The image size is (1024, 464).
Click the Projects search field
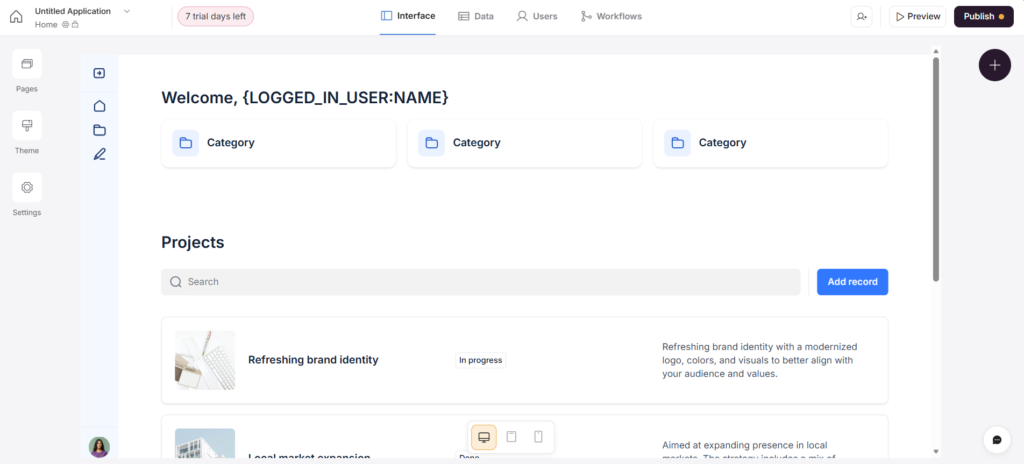coord(480,282)
